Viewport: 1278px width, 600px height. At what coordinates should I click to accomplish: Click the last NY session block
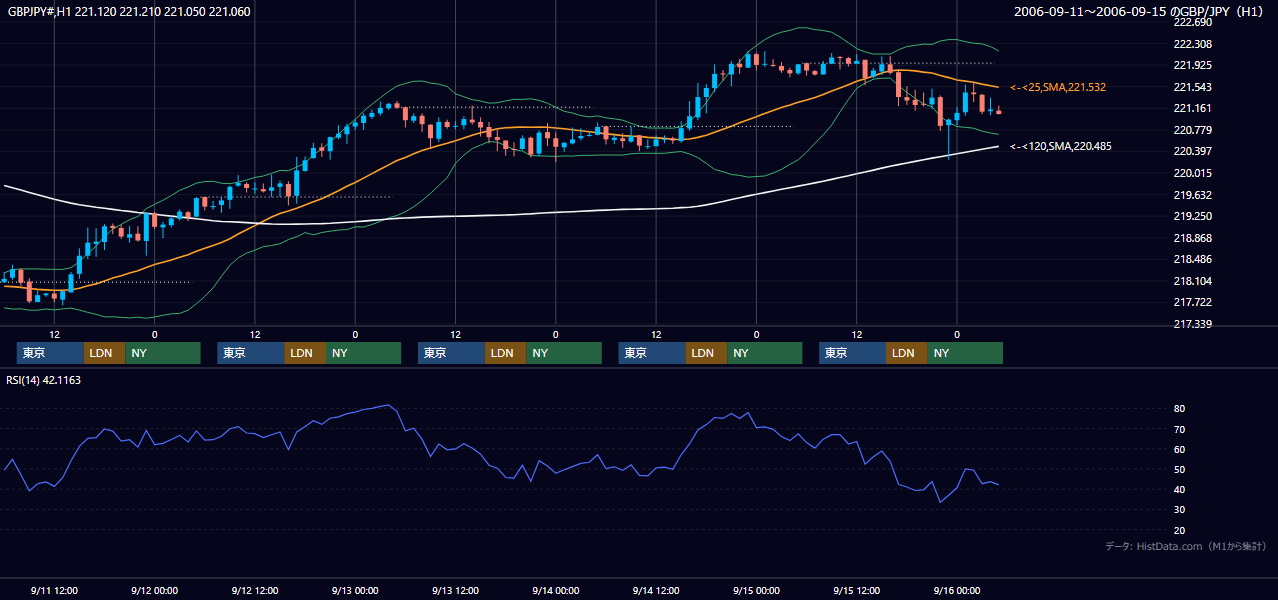click(x=965, y=353)
